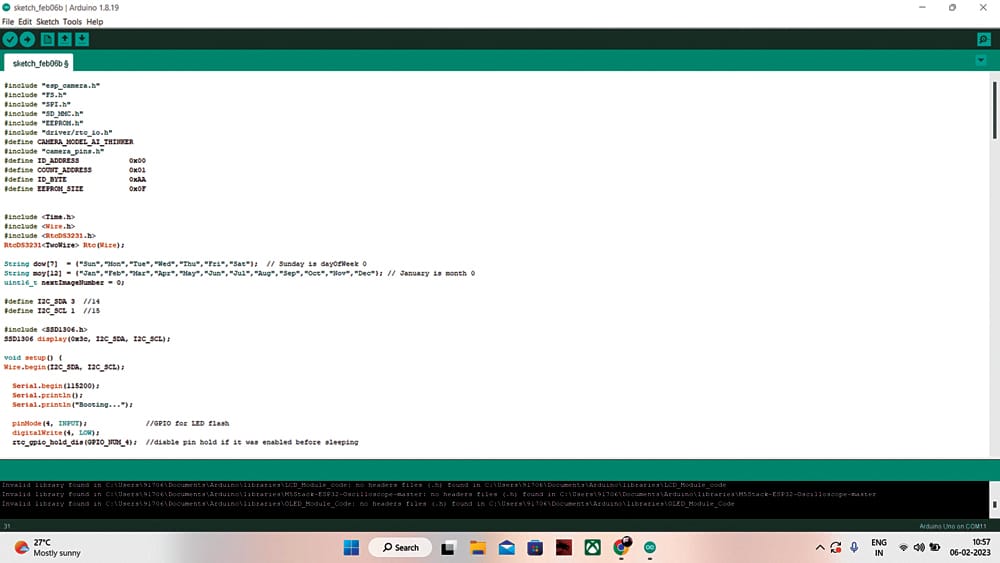This screenshot has height=563, width=1000.
Task: Open the Edit menu
Action: (x=25, y=21)
